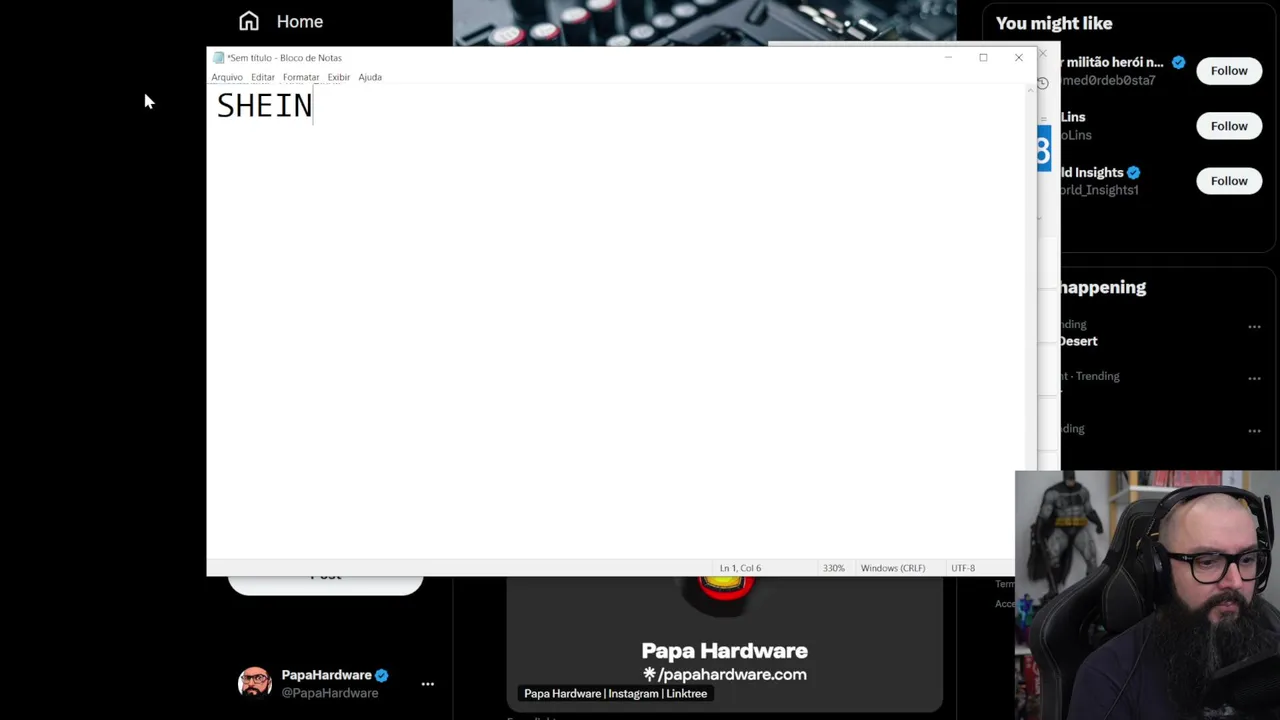
Task: Click 'UTF-8' encoding in the status bar
Action: point(963,568)
